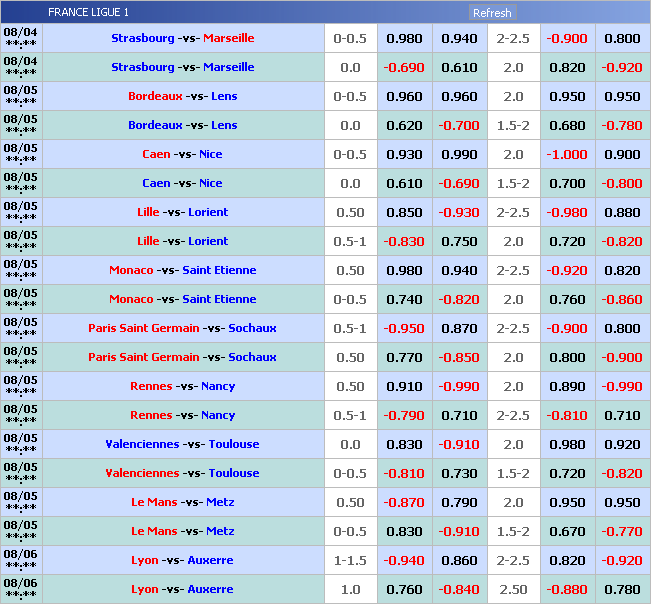The image size is (651, 604).
Task: Open the Strasbourg vs Marseille match with 0-0.5 handicap
Action: click(182, 39)
